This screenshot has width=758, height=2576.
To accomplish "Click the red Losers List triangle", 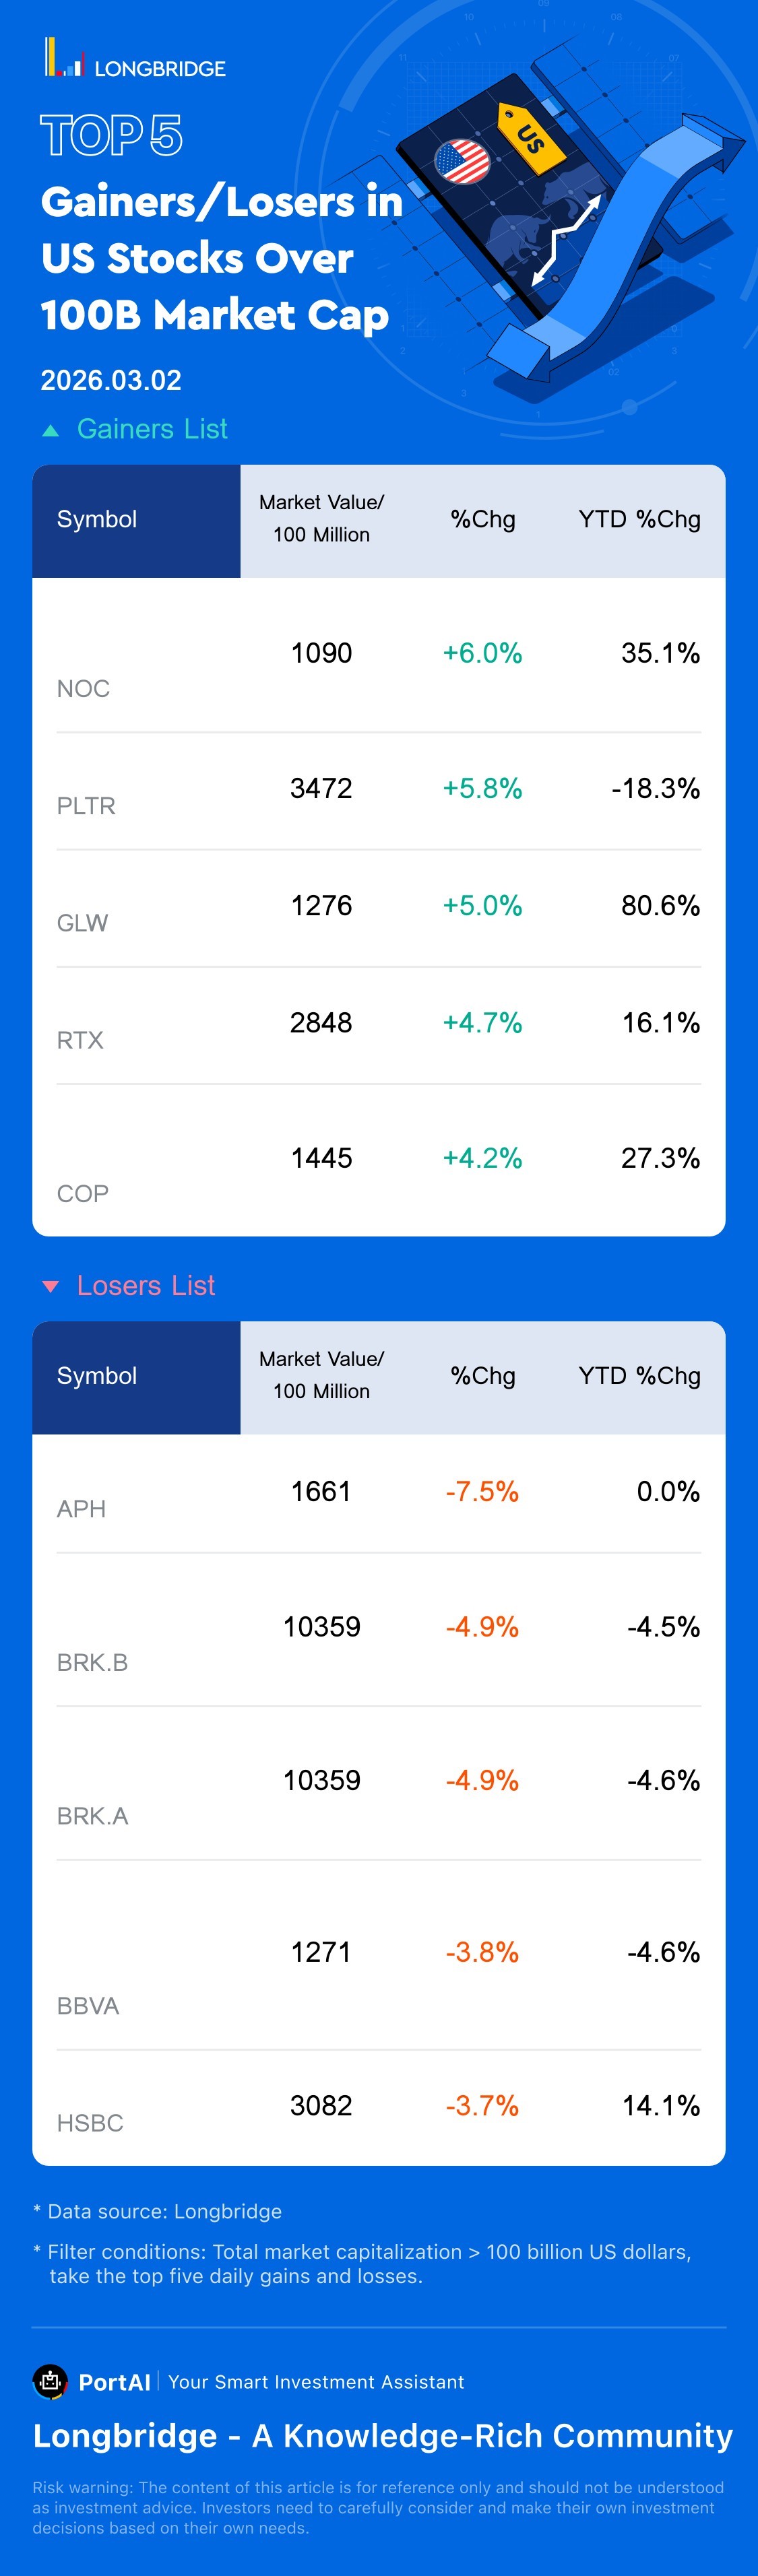I will pos(51,1287).
